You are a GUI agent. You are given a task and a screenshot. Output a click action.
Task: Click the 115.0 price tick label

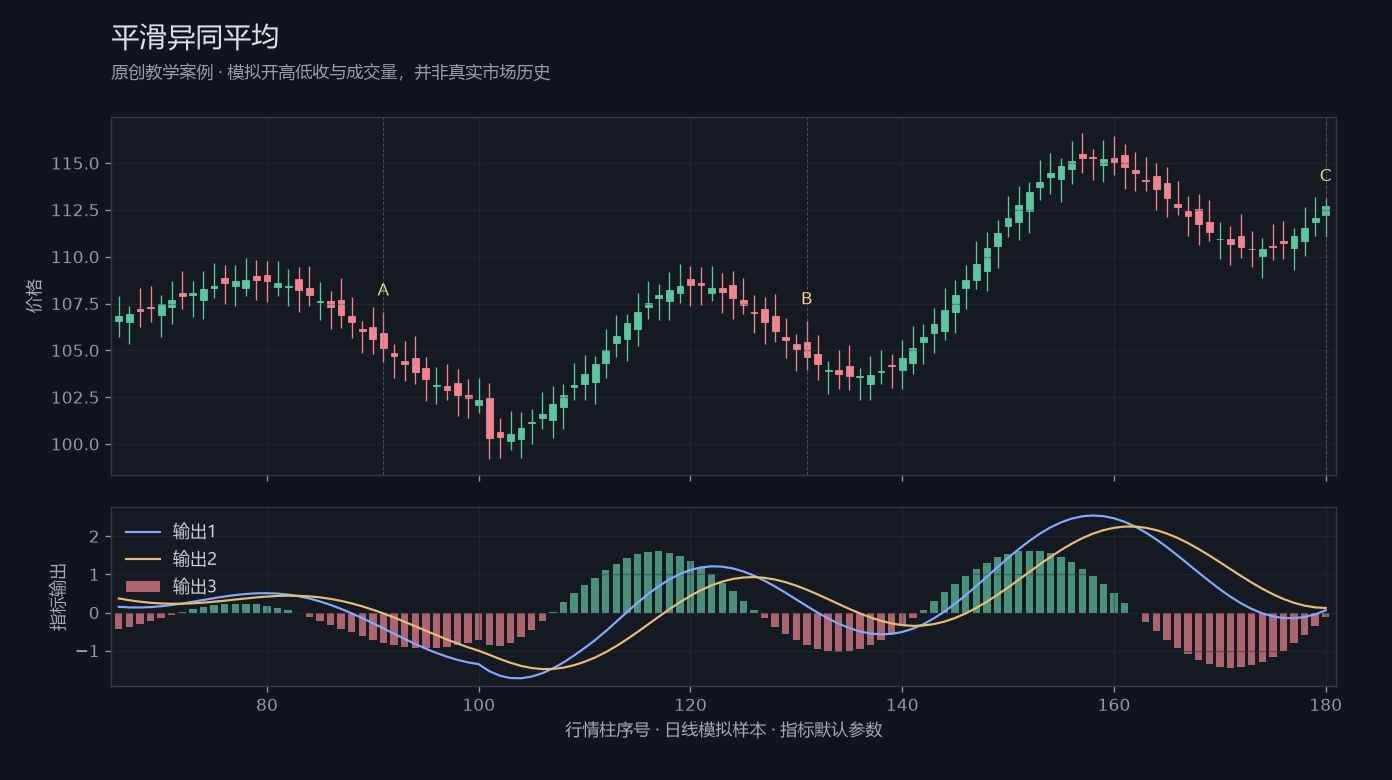(75, 164)
